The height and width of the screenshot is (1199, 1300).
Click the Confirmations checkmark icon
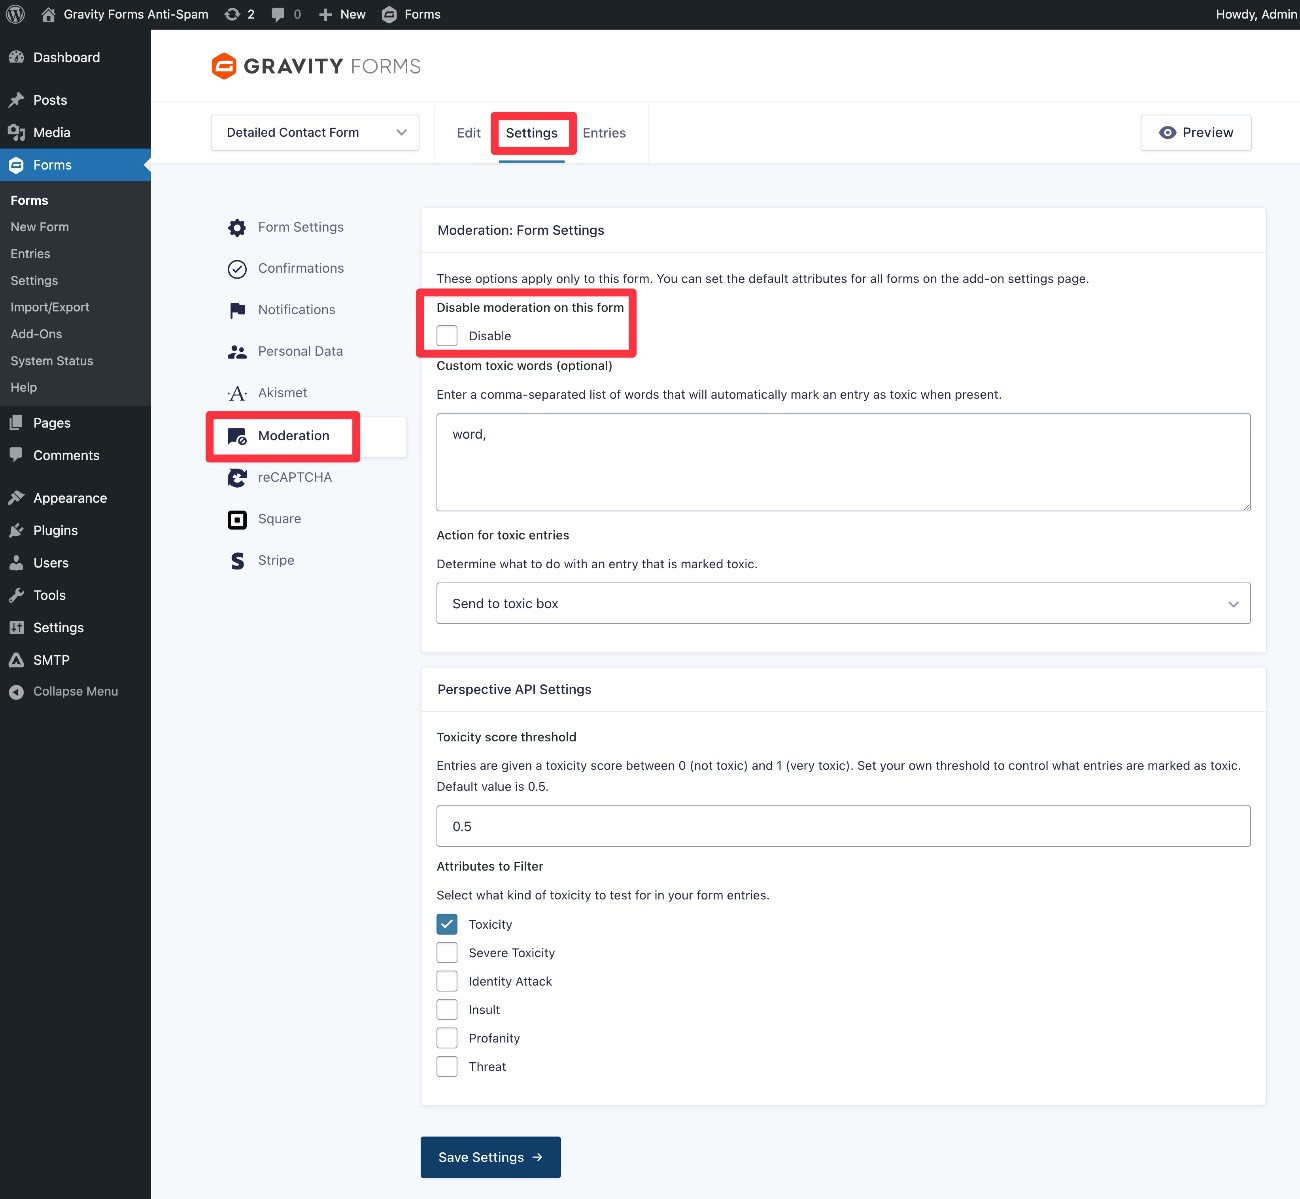[x=236, y=268]
